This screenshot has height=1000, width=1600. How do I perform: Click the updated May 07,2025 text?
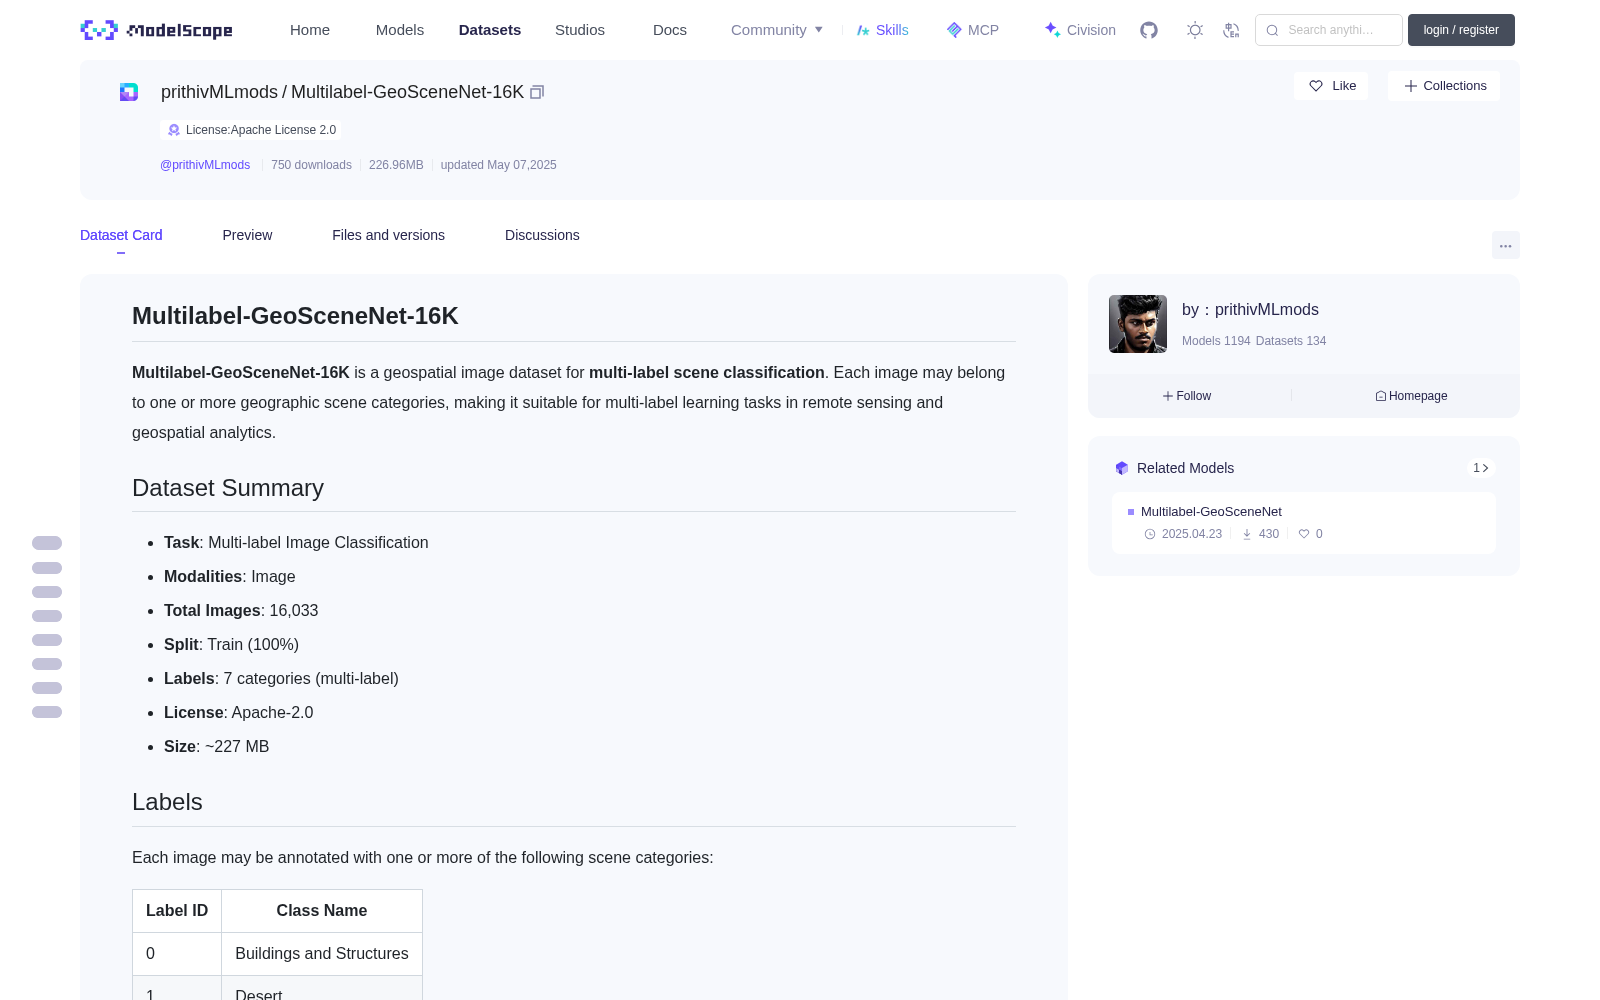tap(498, 165)
